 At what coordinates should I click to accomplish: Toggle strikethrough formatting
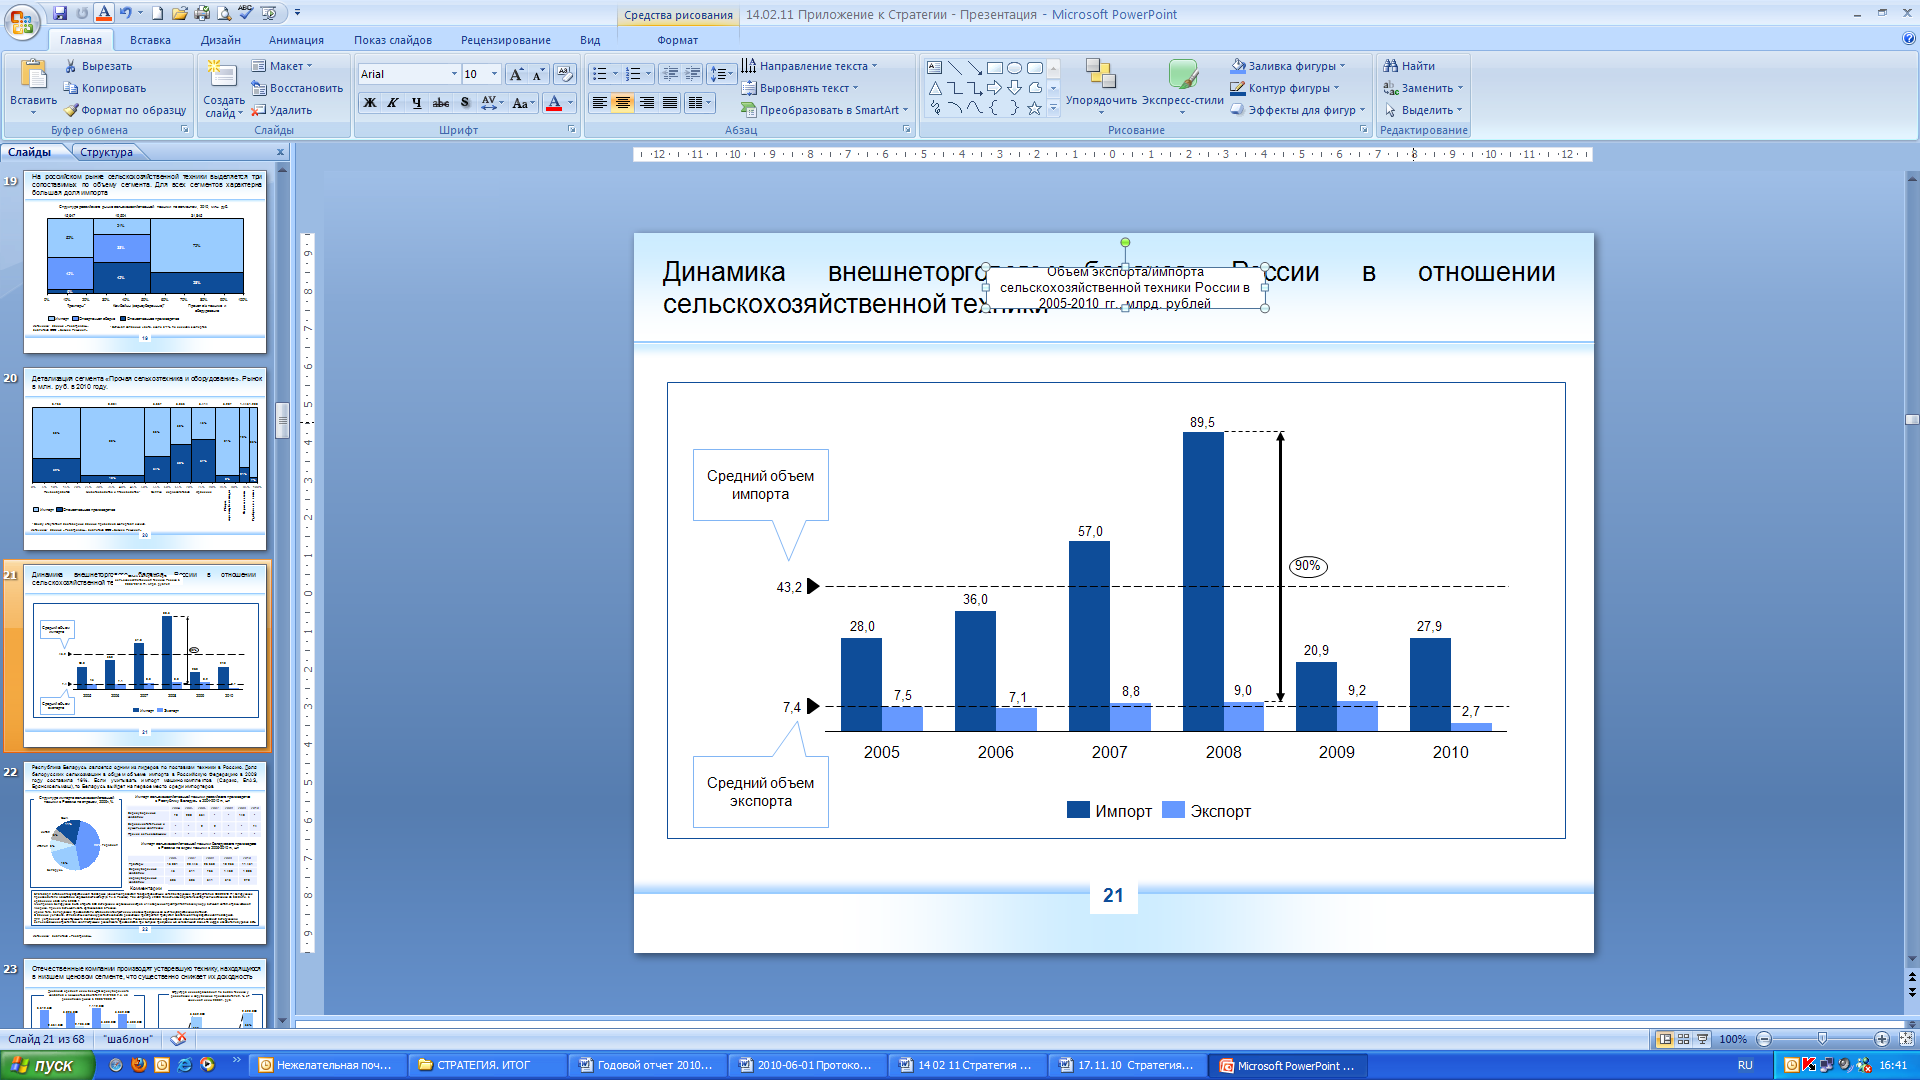pos(440,103)
